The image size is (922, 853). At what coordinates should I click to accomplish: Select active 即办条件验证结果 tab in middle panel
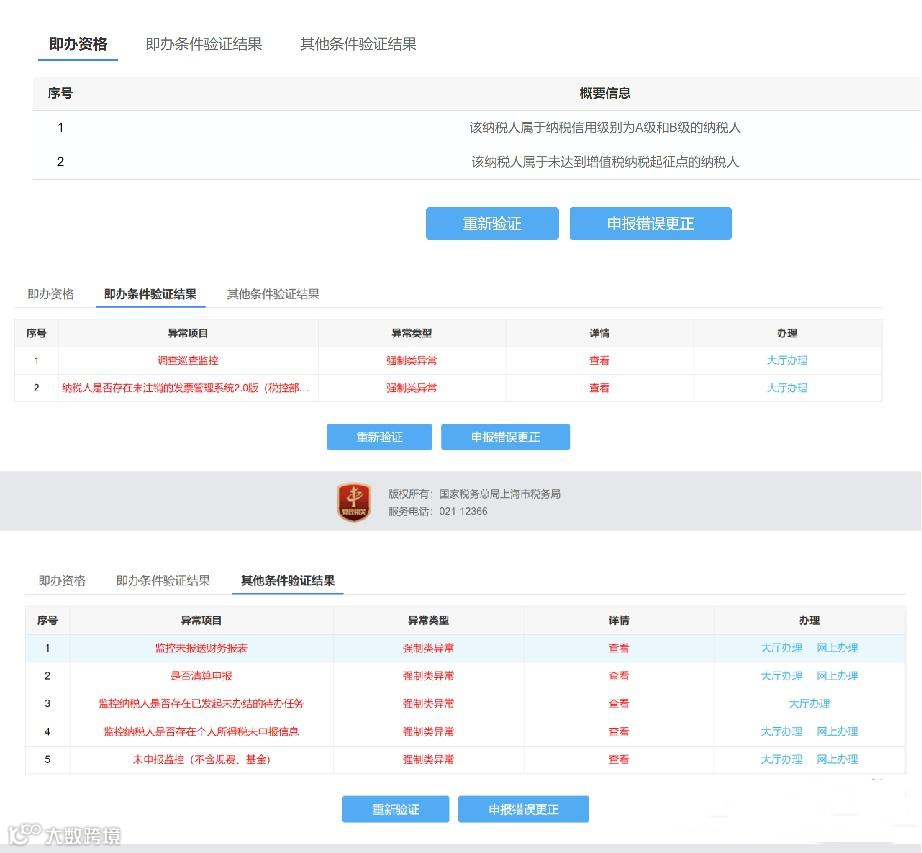151,294
